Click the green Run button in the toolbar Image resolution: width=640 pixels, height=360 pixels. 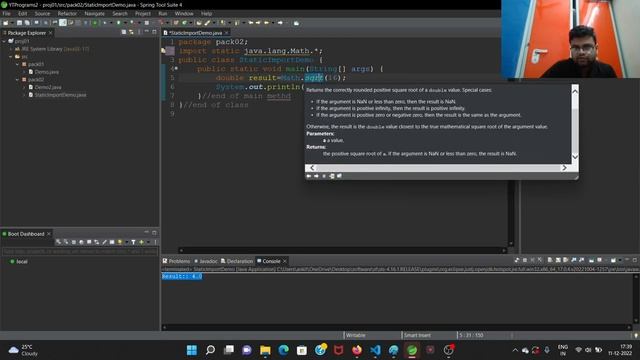coord(118,23)
